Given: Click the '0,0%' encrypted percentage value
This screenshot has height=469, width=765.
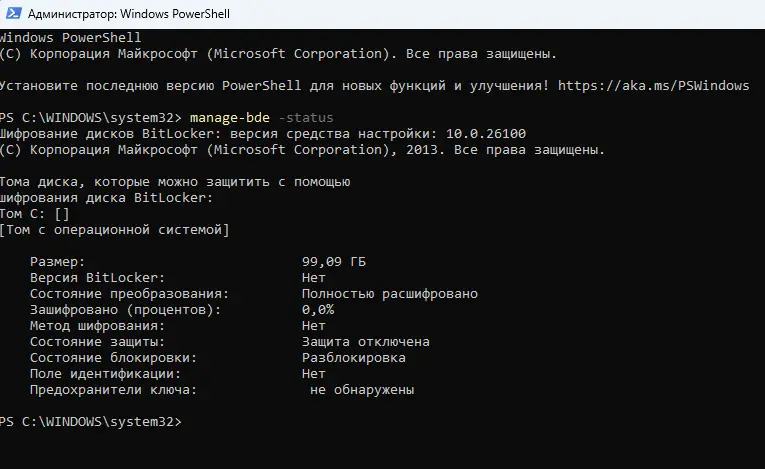Looking at the screenshot, I should (x=318, y=310).
